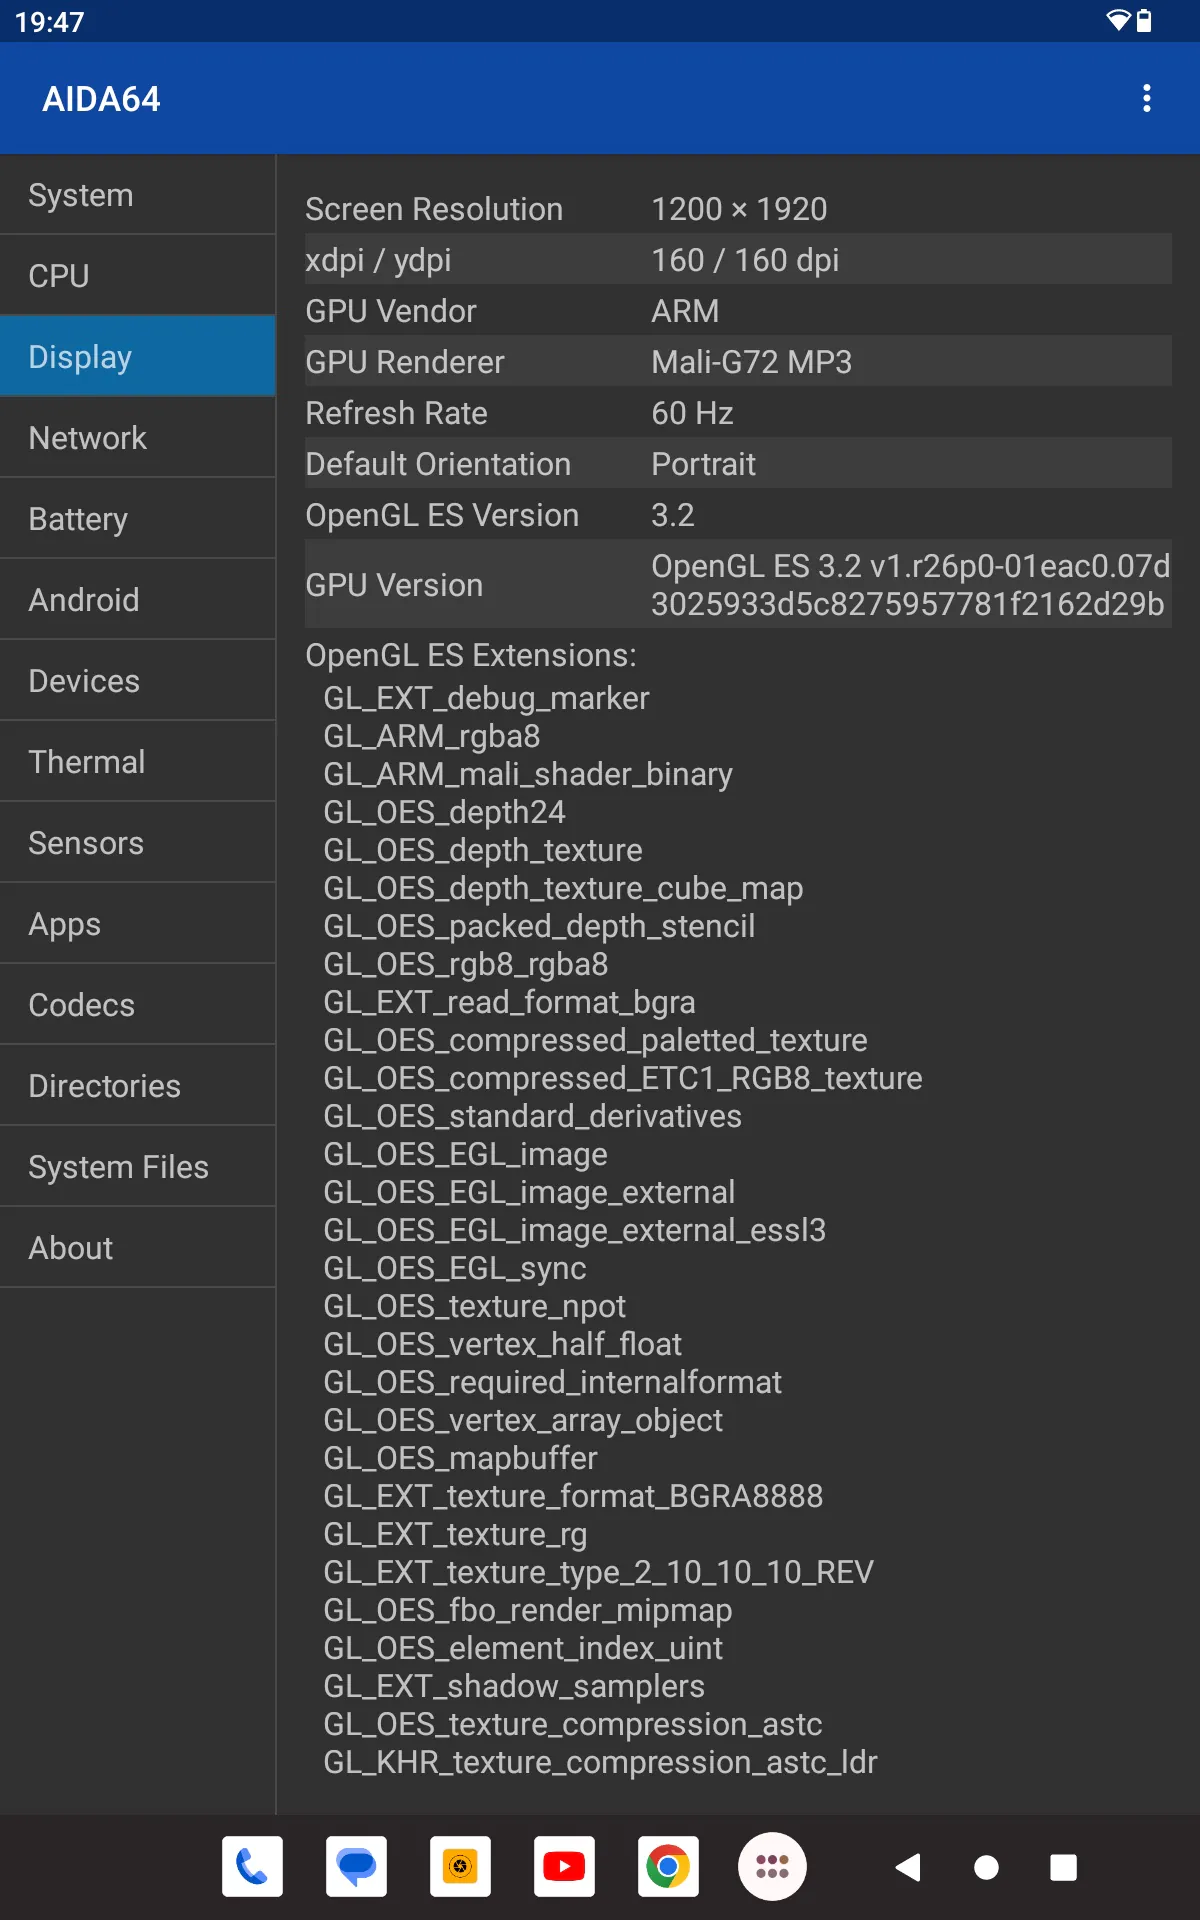Image resolution: width=1200 pixels, height=1920 pixels.
Task: Check the battery status icon
Action: coord(1144,21)
